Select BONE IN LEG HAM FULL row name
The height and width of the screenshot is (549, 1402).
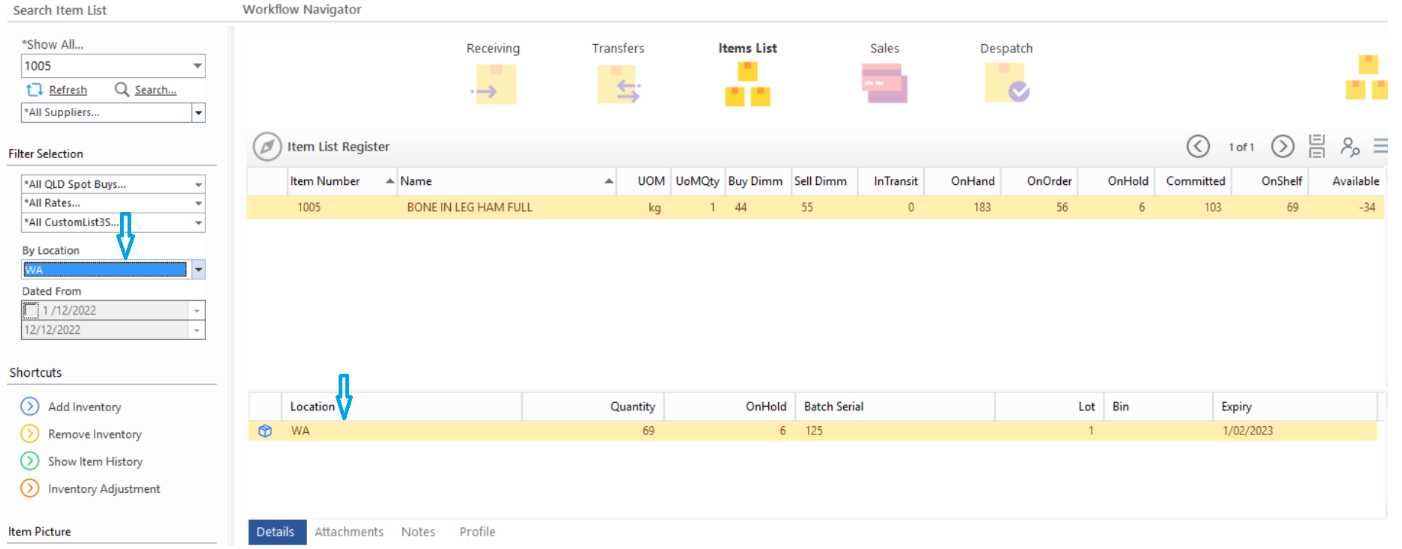[x=469, y=208]
